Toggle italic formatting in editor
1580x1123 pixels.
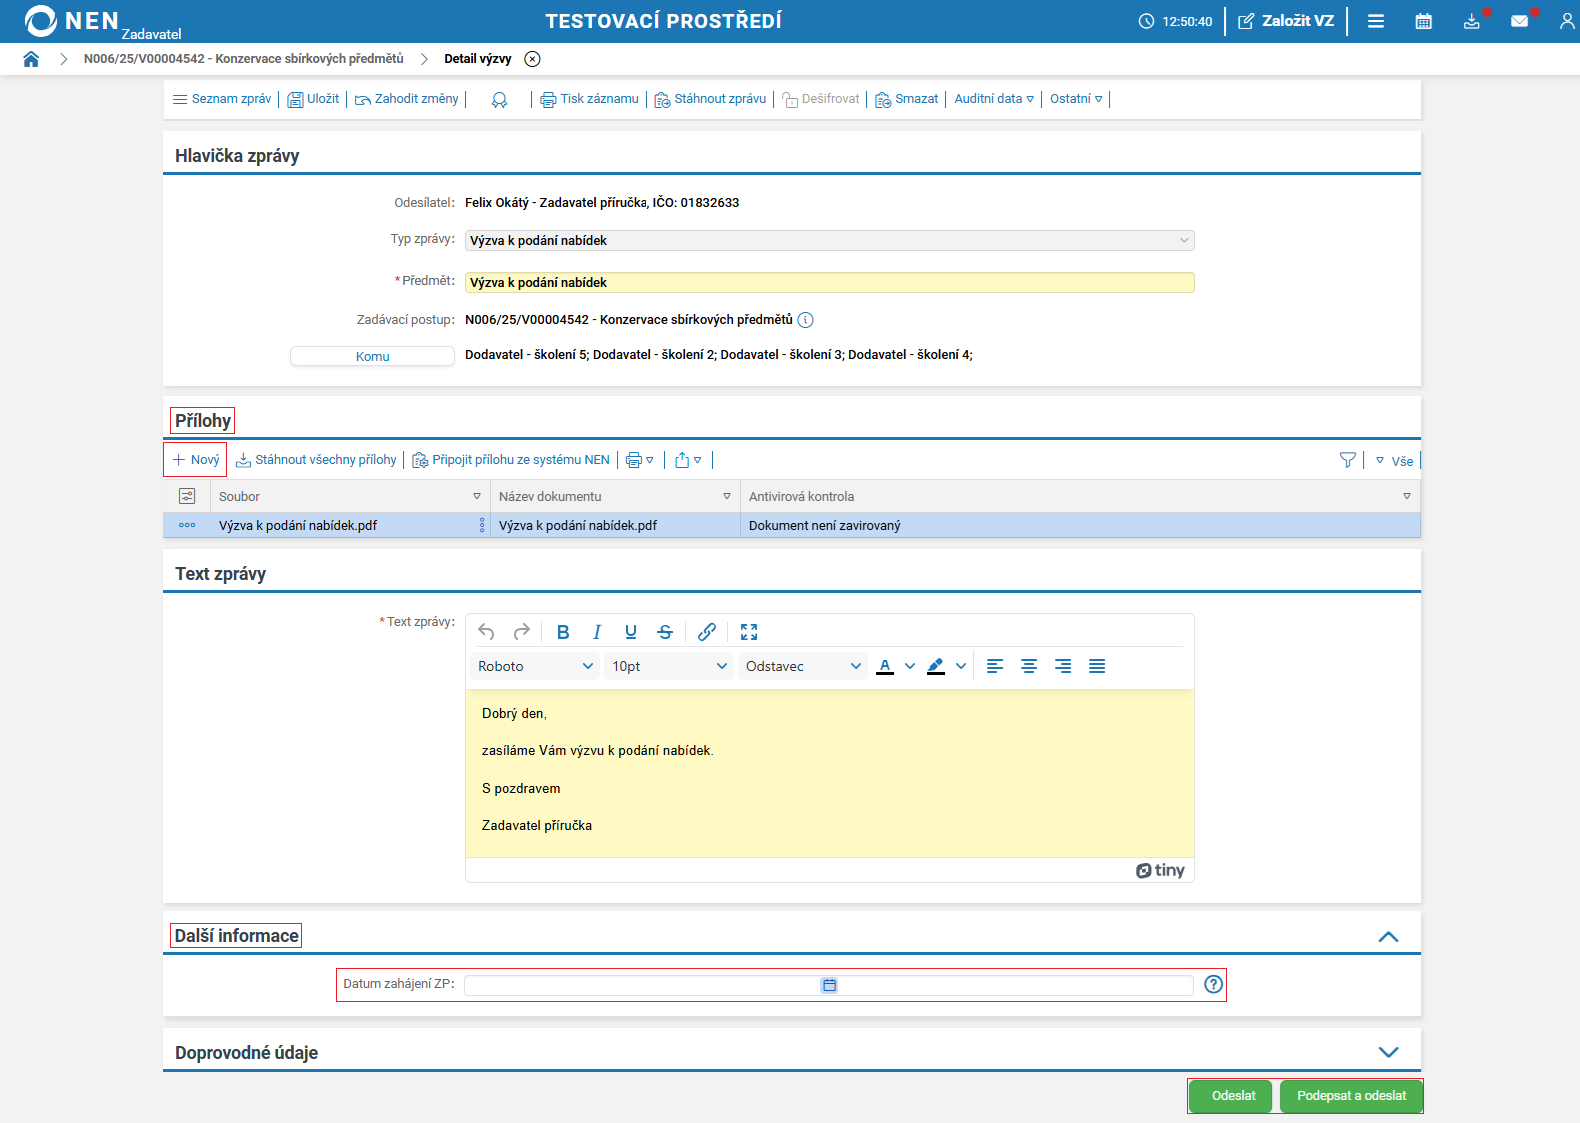click(597, 632)
